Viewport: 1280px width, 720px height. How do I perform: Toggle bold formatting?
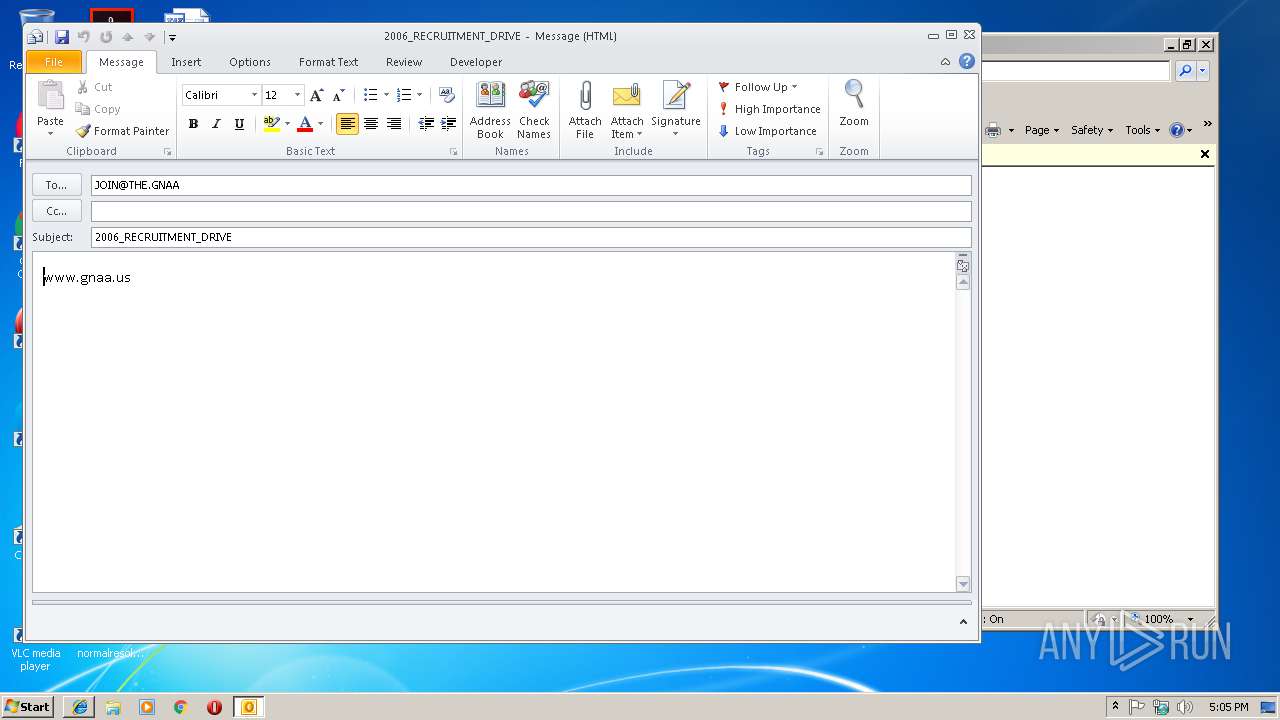(193, 124)
